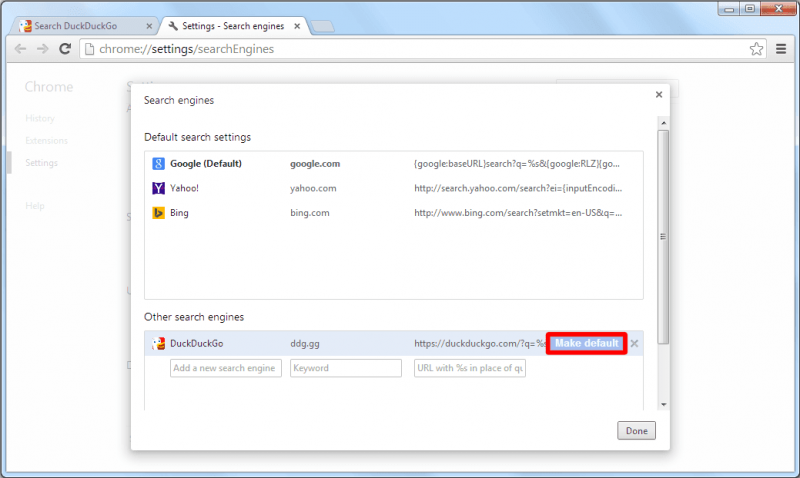
Task: Click the Yahoo search URL text
Action: coord(518,188)
